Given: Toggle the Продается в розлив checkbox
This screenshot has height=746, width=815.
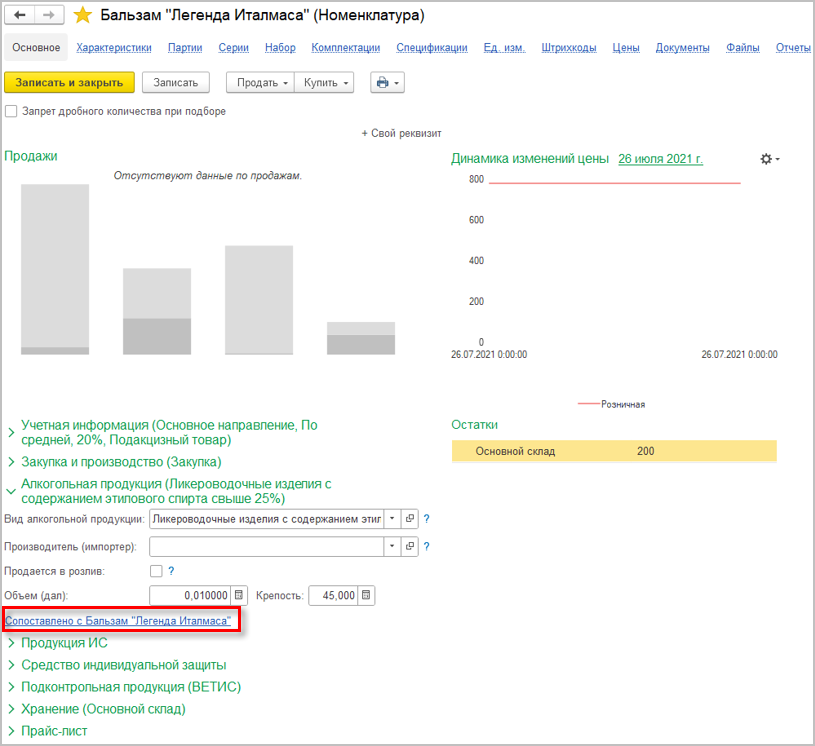Looking at the screenshot, I should [x=155, y=571].
